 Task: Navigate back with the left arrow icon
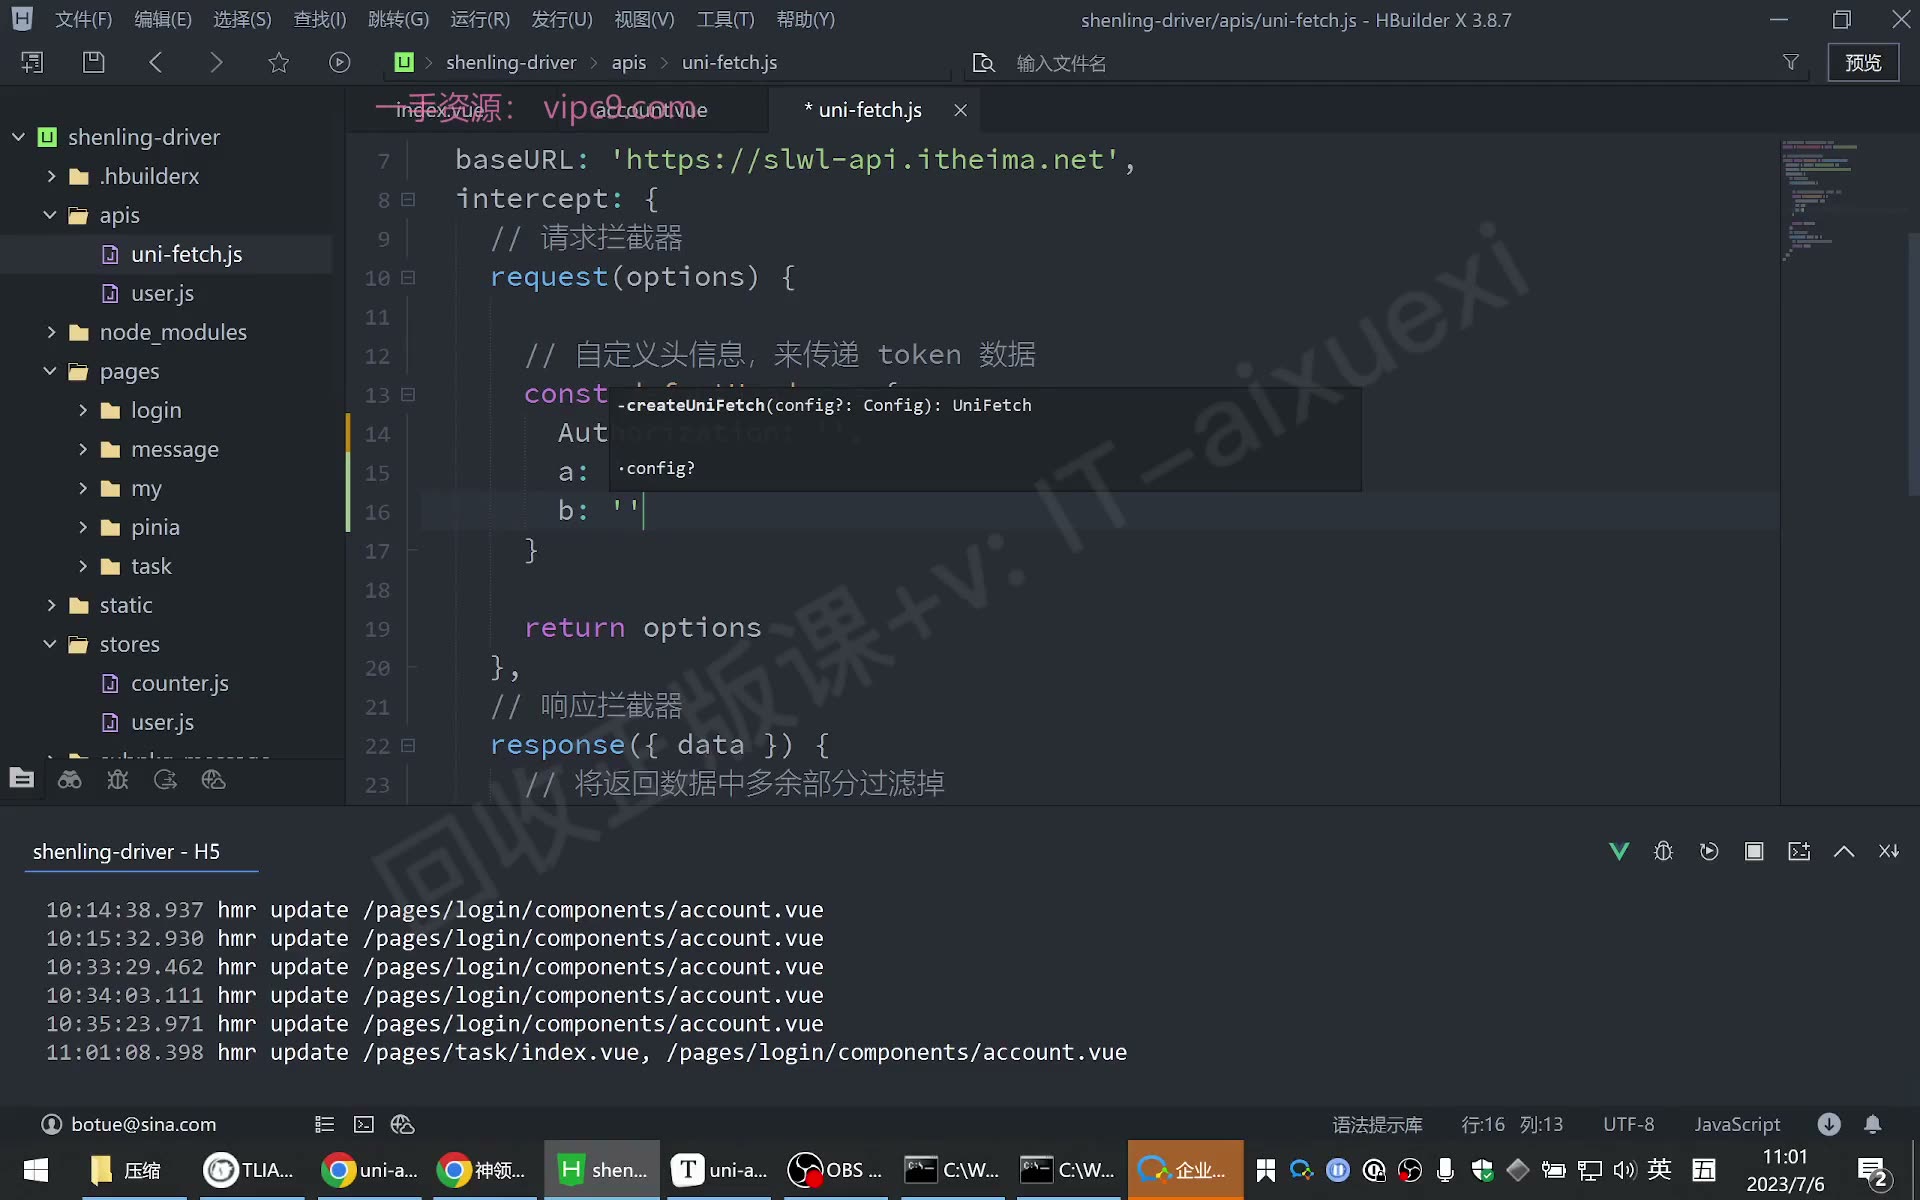click(x=155, y=62)
